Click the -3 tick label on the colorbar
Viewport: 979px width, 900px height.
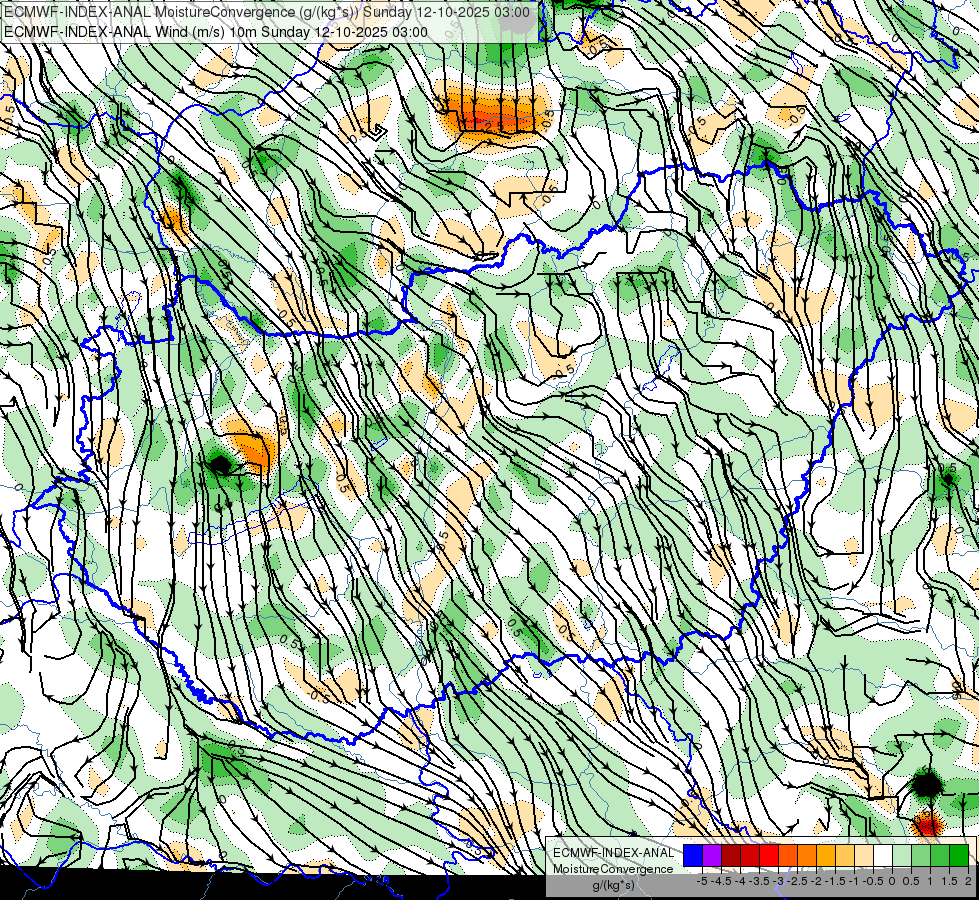tap(779, 881)
